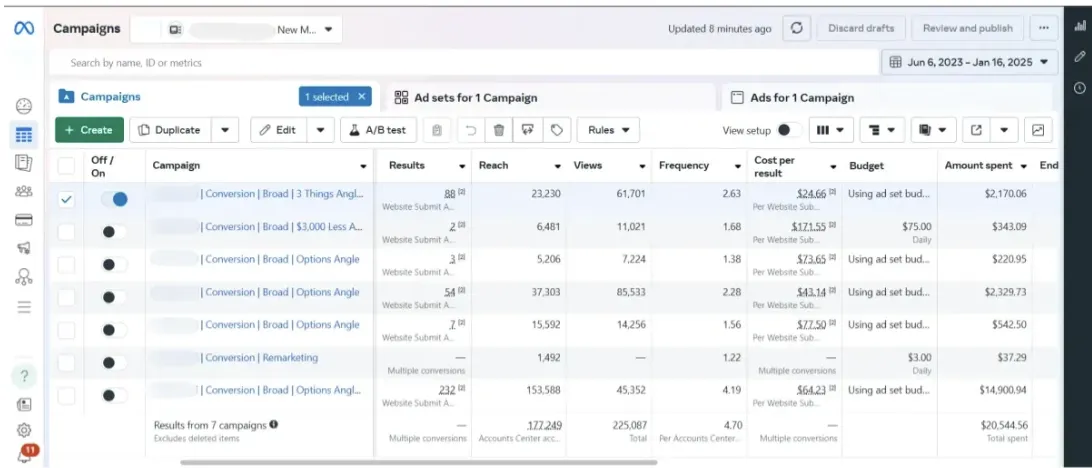Screen dimensions: 1092x468
Task: Check the box for Conversion Remarketing campaign
Action: (66, 363)
